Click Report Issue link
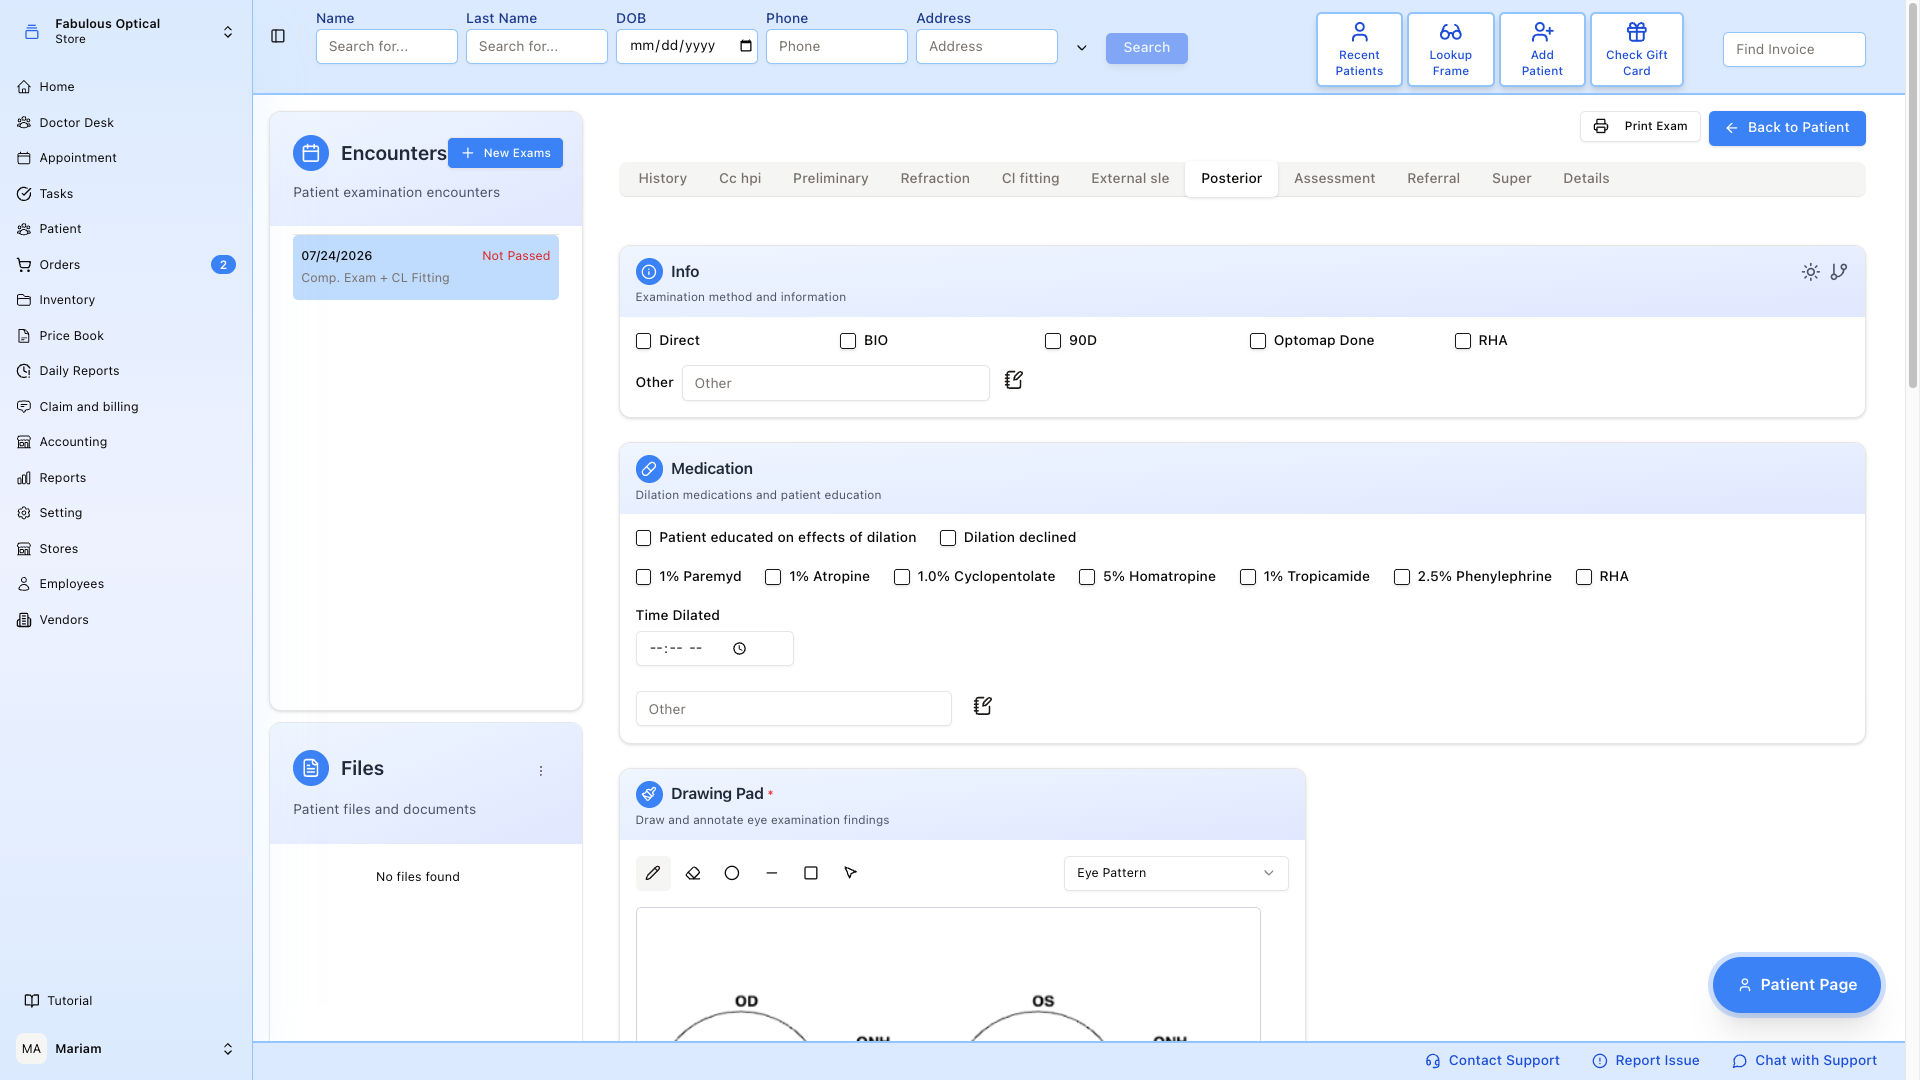Image resolution: width=1920 pixels, height=1080 pixels. point(1646,1061)
